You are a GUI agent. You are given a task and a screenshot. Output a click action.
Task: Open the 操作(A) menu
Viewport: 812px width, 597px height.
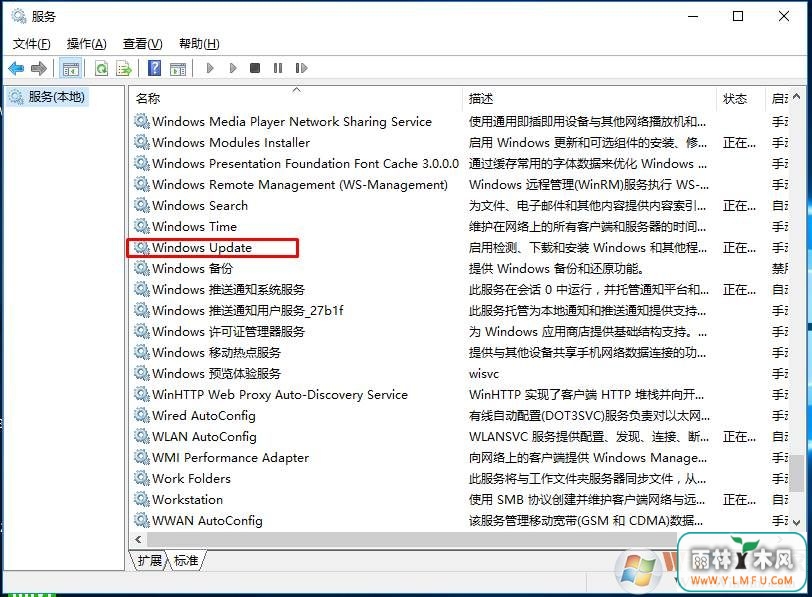point(86,44)
